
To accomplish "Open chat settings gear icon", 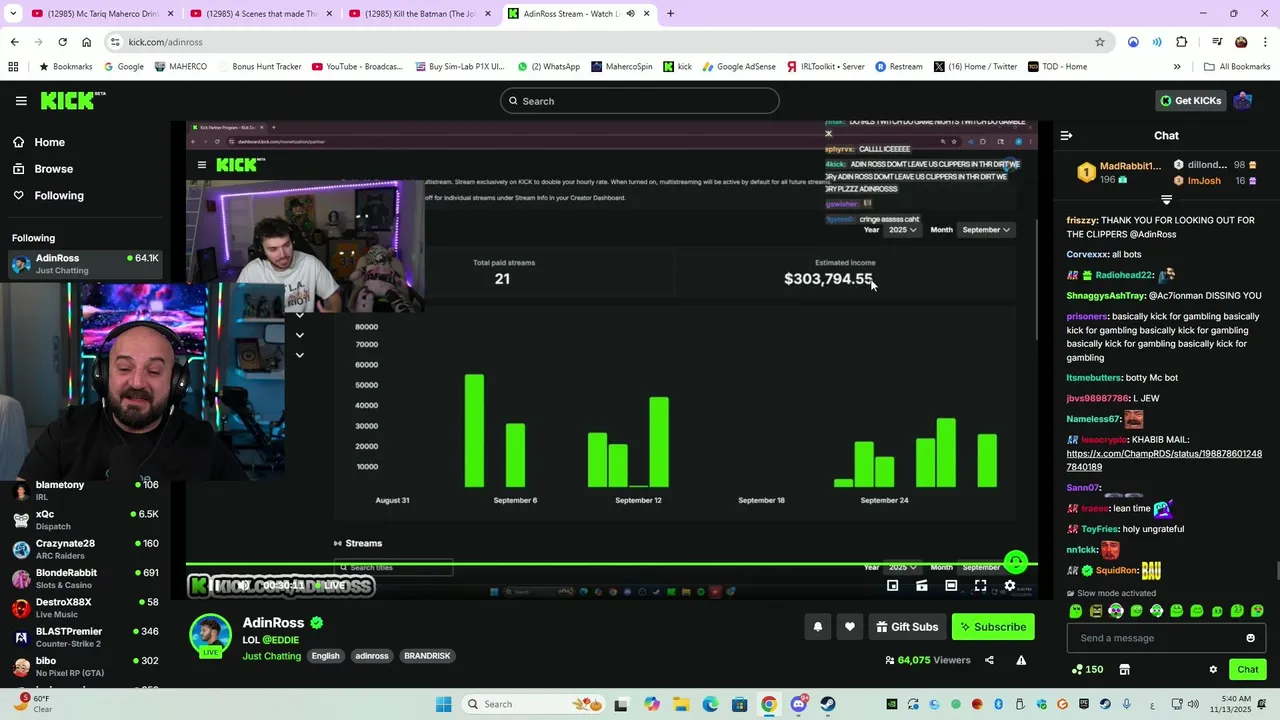I will [x=1213, y=669].
